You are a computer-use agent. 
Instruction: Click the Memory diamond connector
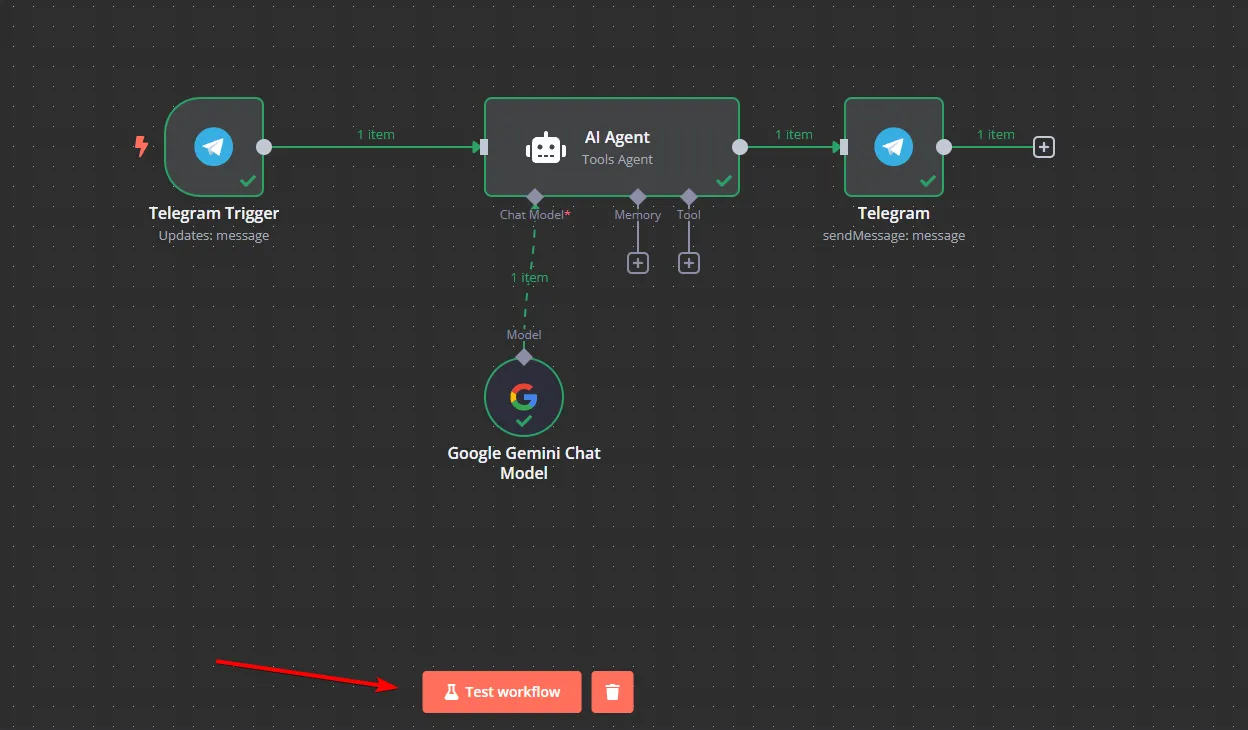(638, 196)
